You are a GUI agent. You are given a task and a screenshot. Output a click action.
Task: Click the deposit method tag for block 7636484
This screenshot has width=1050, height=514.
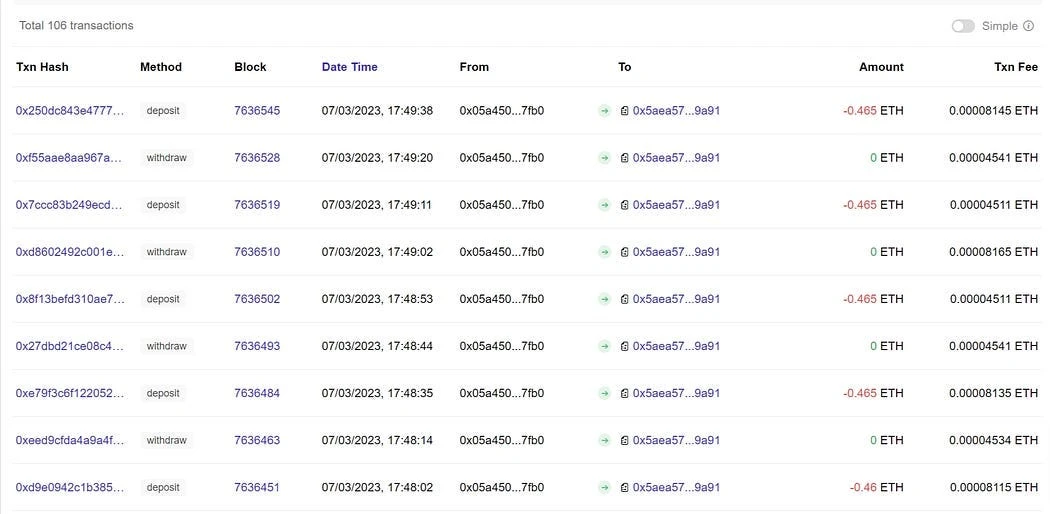(163, 393)
